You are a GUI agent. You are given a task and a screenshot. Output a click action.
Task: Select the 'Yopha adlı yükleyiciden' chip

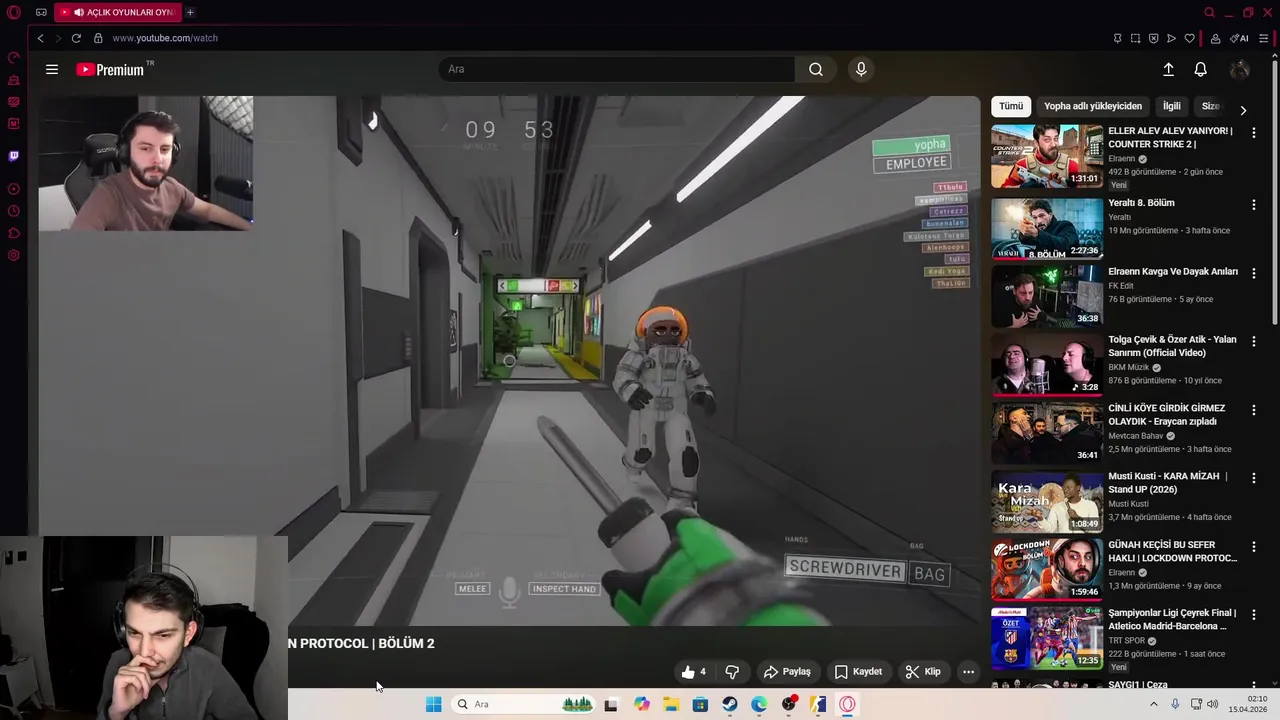point(1093,106)
